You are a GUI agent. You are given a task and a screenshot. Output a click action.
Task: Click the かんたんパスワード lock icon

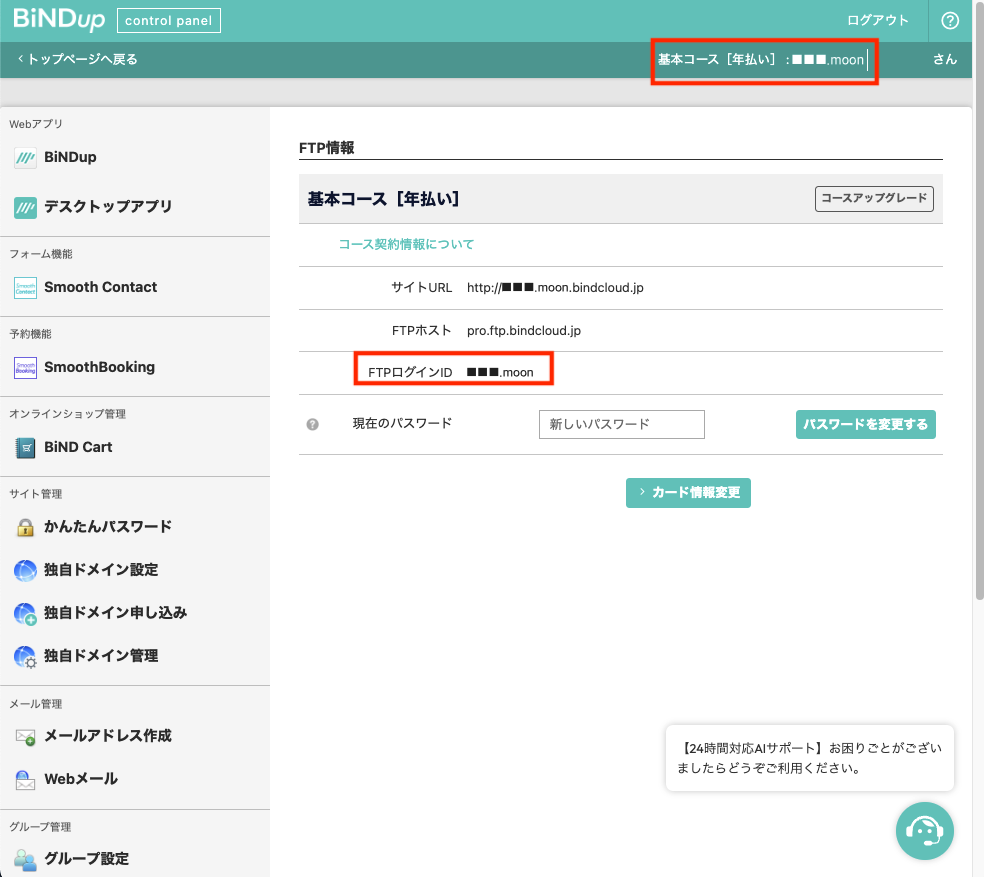25,527
